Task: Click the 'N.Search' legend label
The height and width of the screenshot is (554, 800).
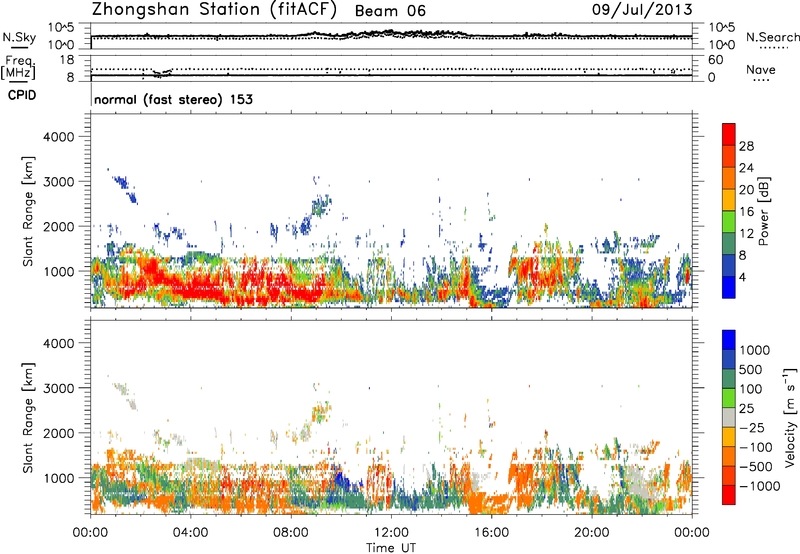Action: coord(773,37)
